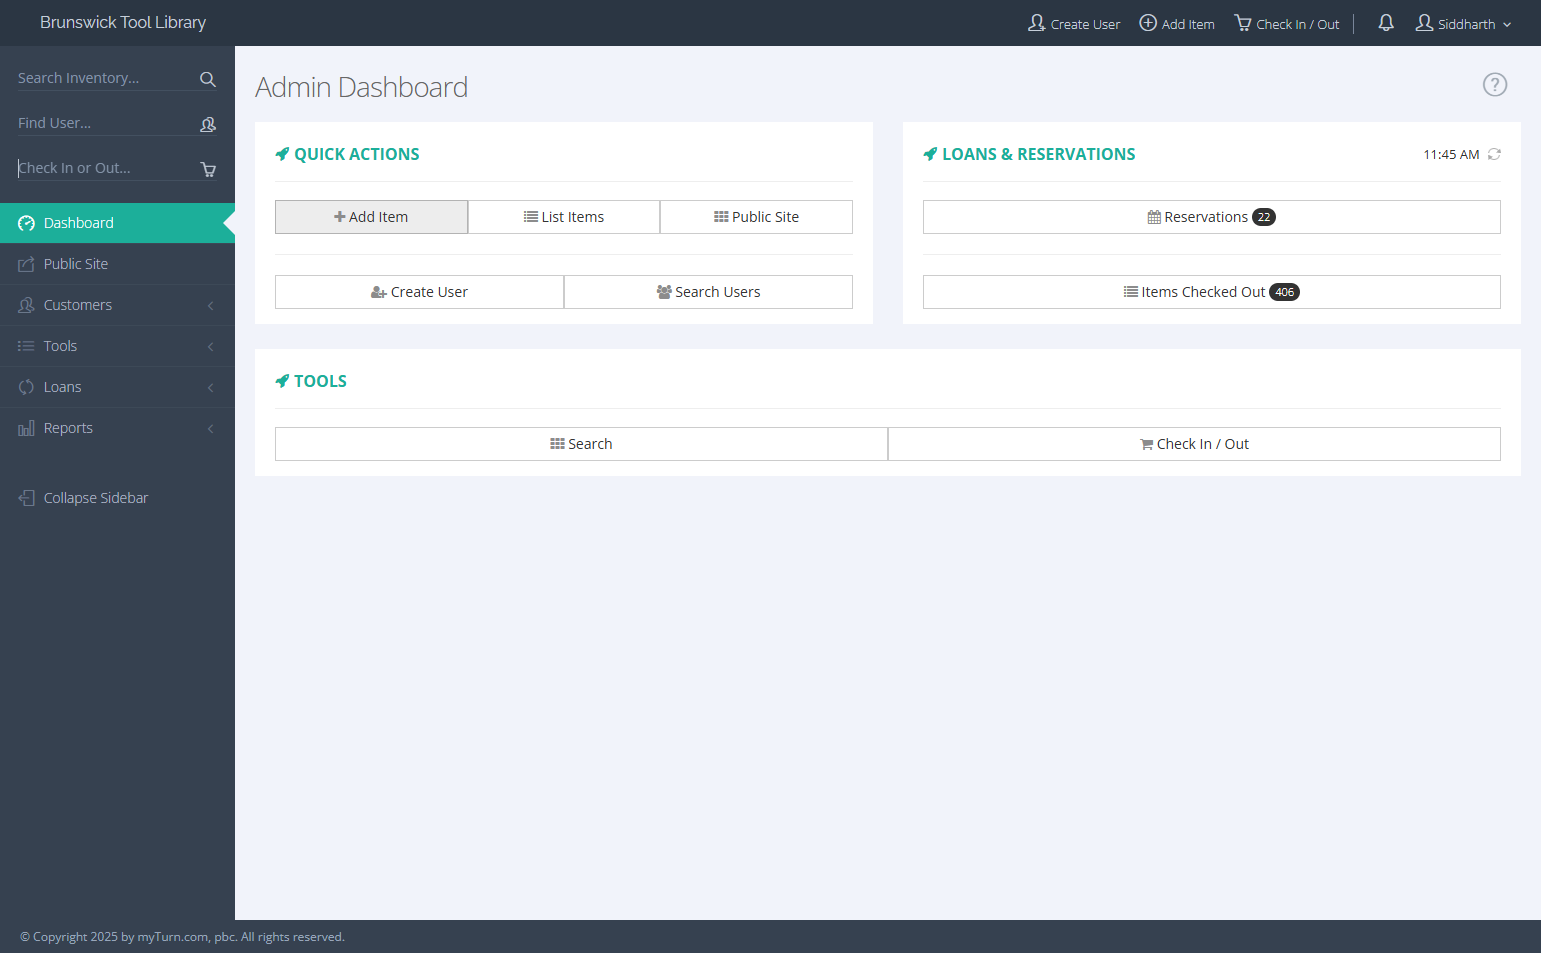The image size is (1541, 953).
Task: Focus the Search Inventory field
Action: point(106,78)
